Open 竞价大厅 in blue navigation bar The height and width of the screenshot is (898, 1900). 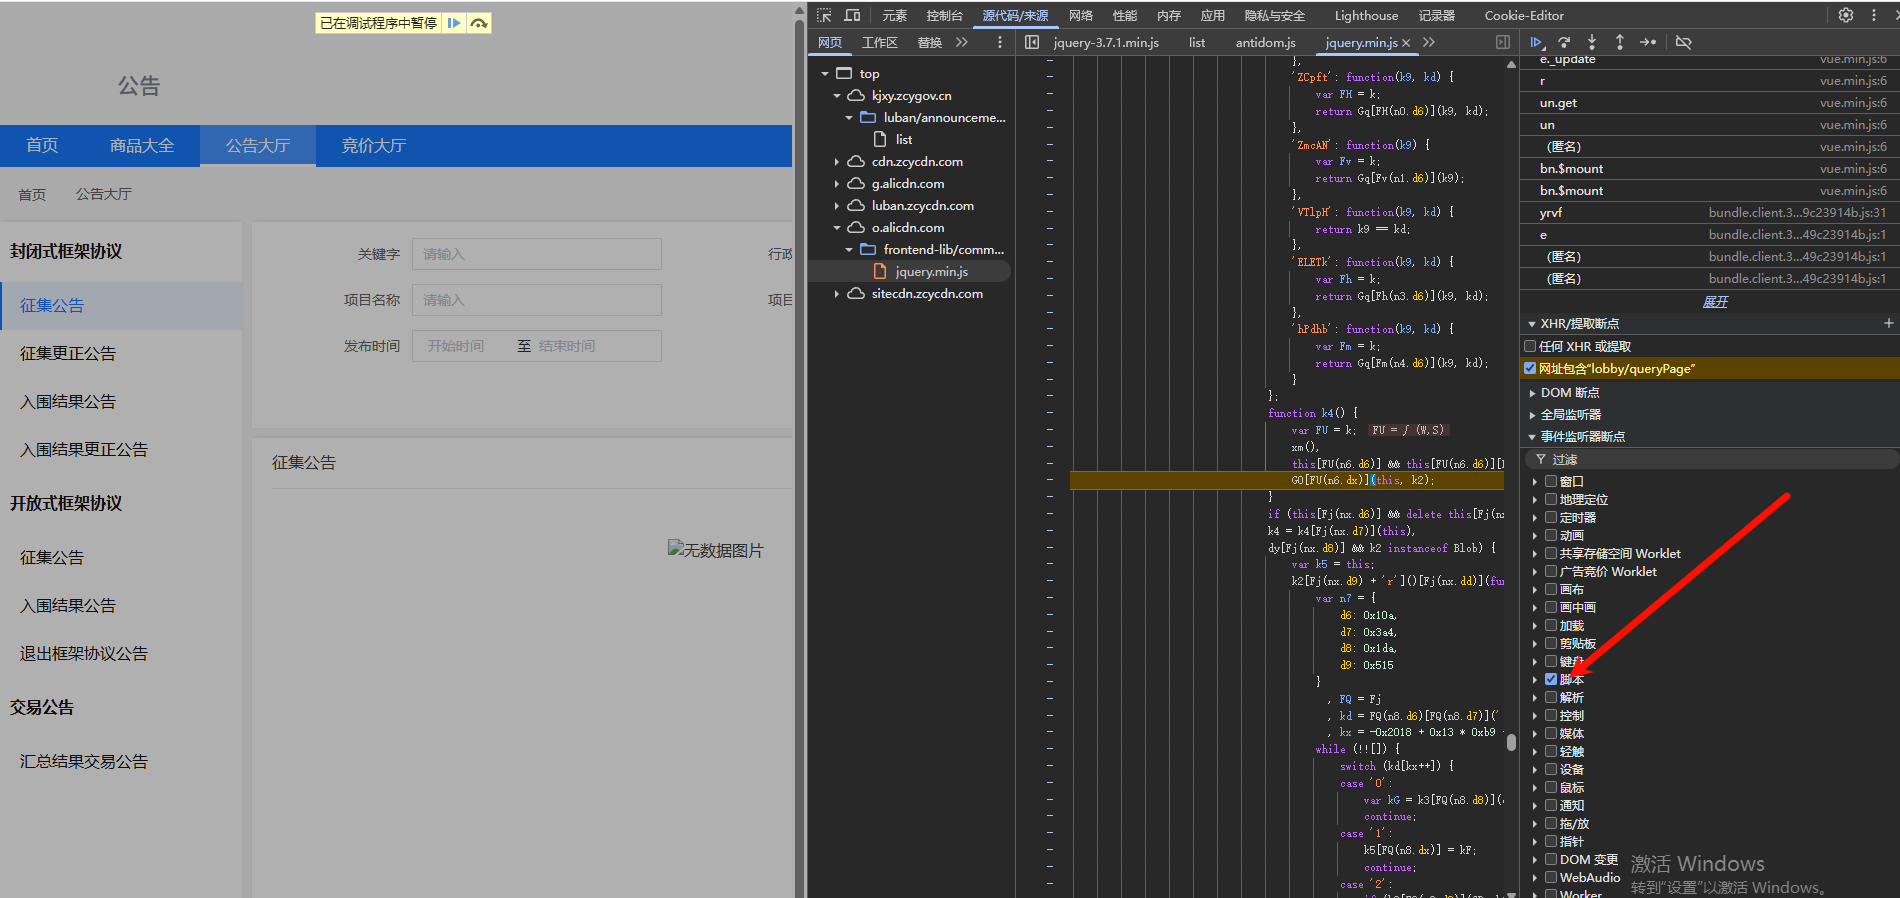coord(374,146)
